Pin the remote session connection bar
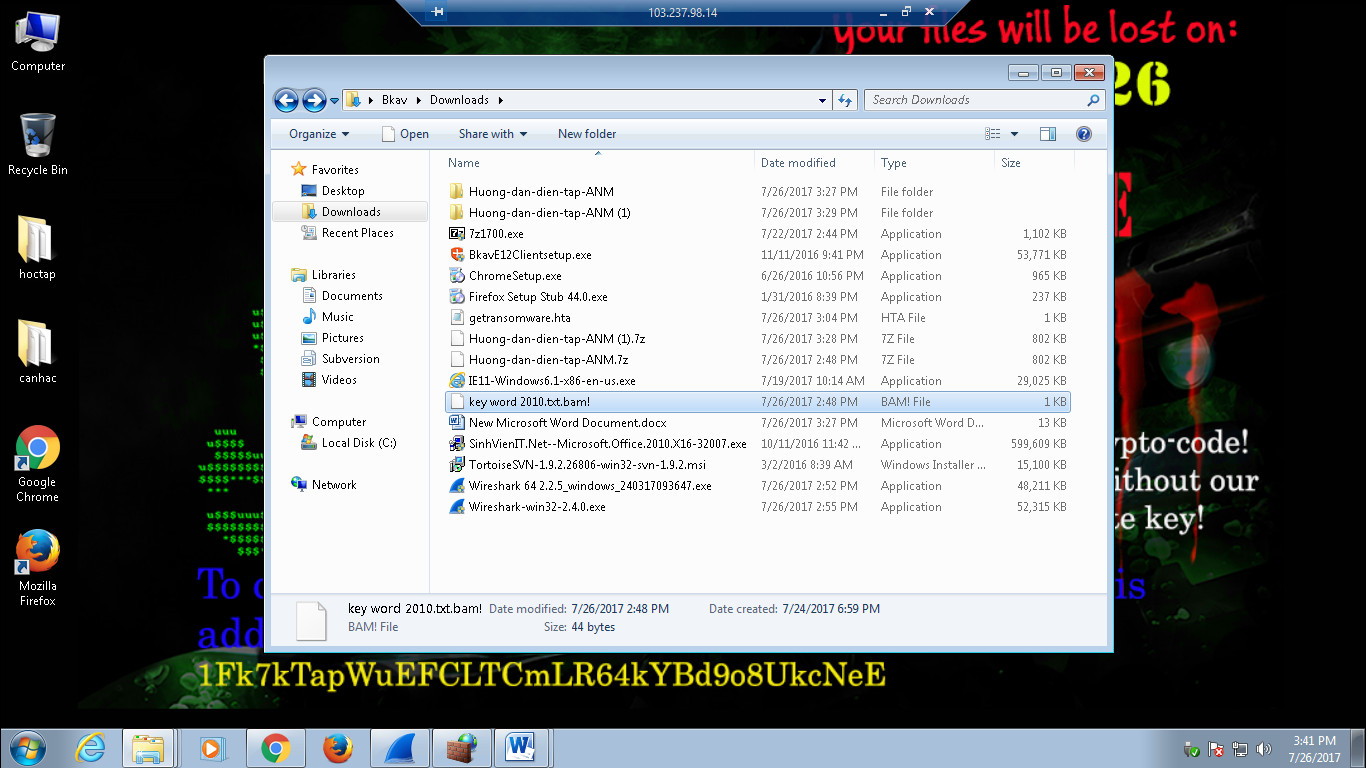The width and height of the screenshot is (1366, 768). pyautogui.click(x=437, y=12)
